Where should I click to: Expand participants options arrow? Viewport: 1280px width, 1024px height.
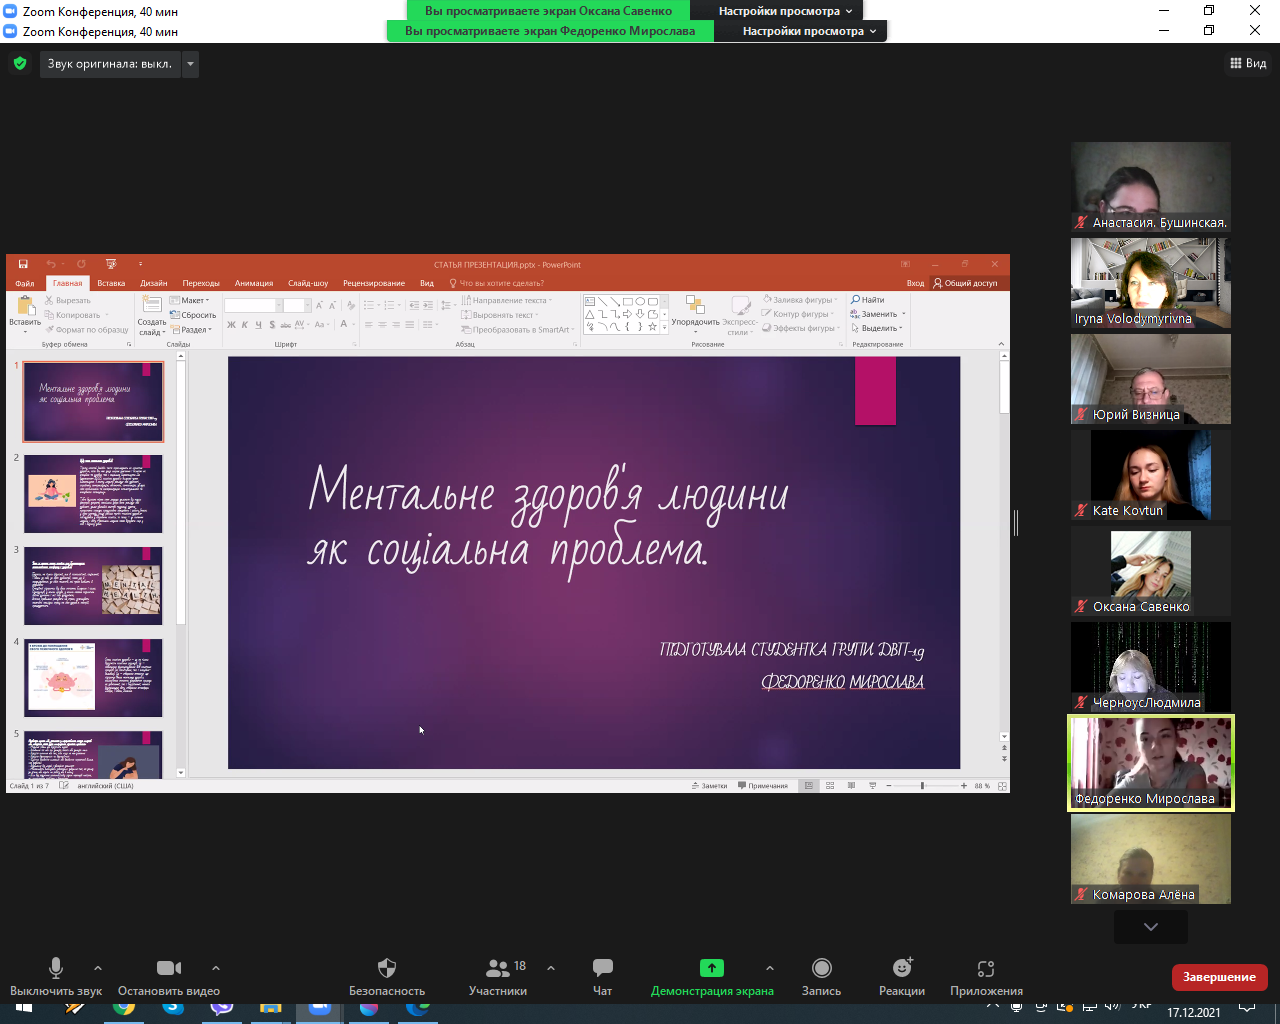click(550, 968)
